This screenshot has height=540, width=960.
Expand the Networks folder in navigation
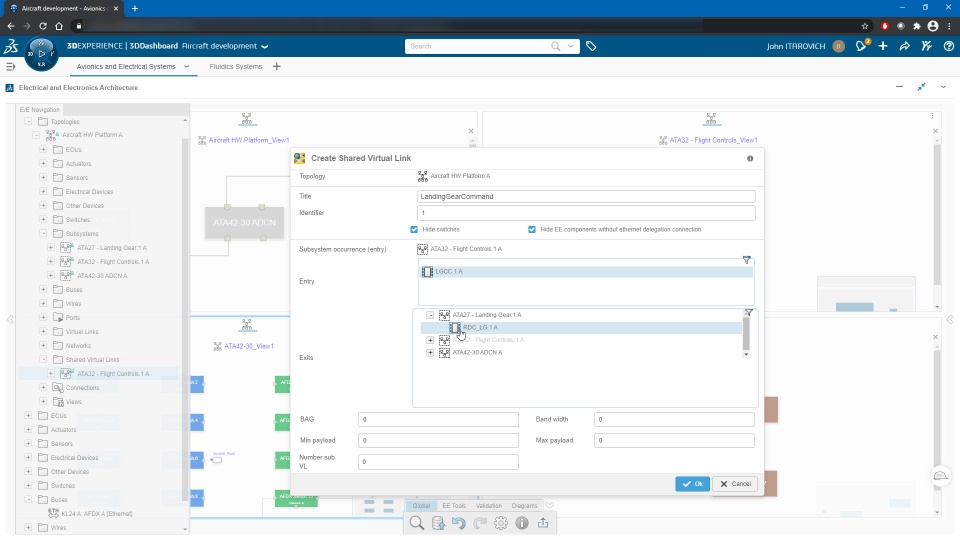tap(43, 345)
